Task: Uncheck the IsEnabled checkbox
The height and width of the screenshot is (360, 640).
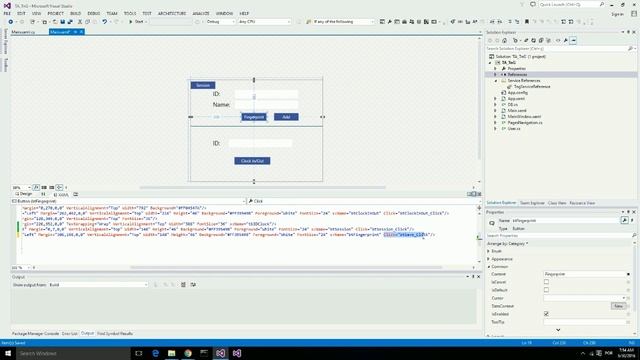Action: [x=546, y=314]
